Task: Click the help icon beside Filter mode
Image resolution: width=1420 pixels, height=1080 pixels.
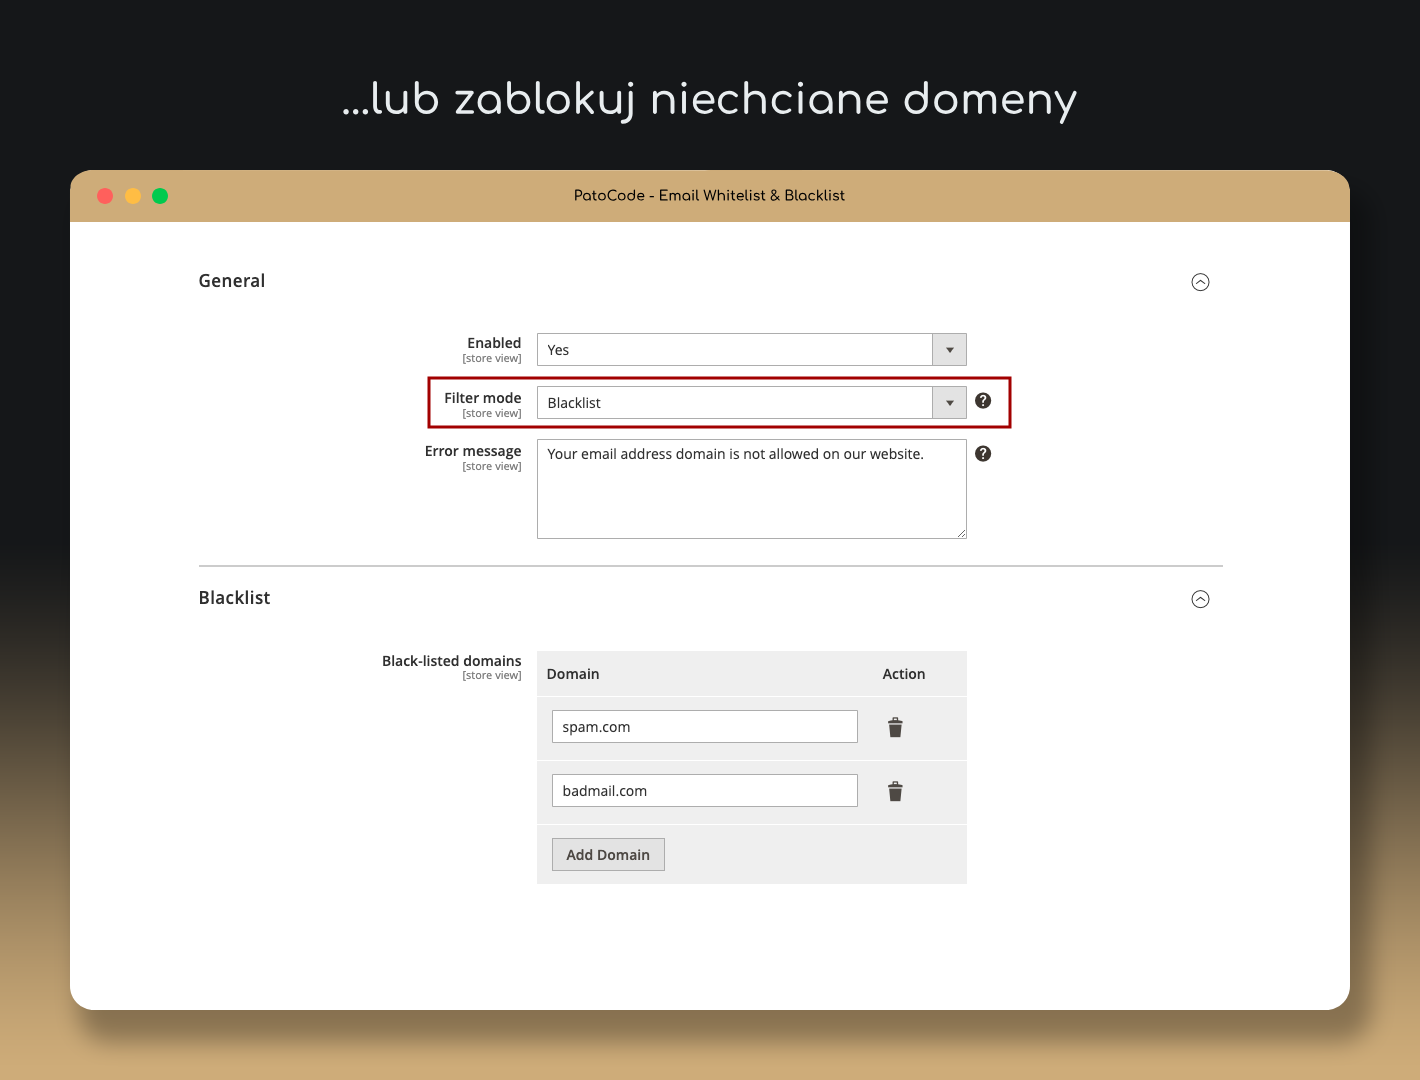Action: 983,401
